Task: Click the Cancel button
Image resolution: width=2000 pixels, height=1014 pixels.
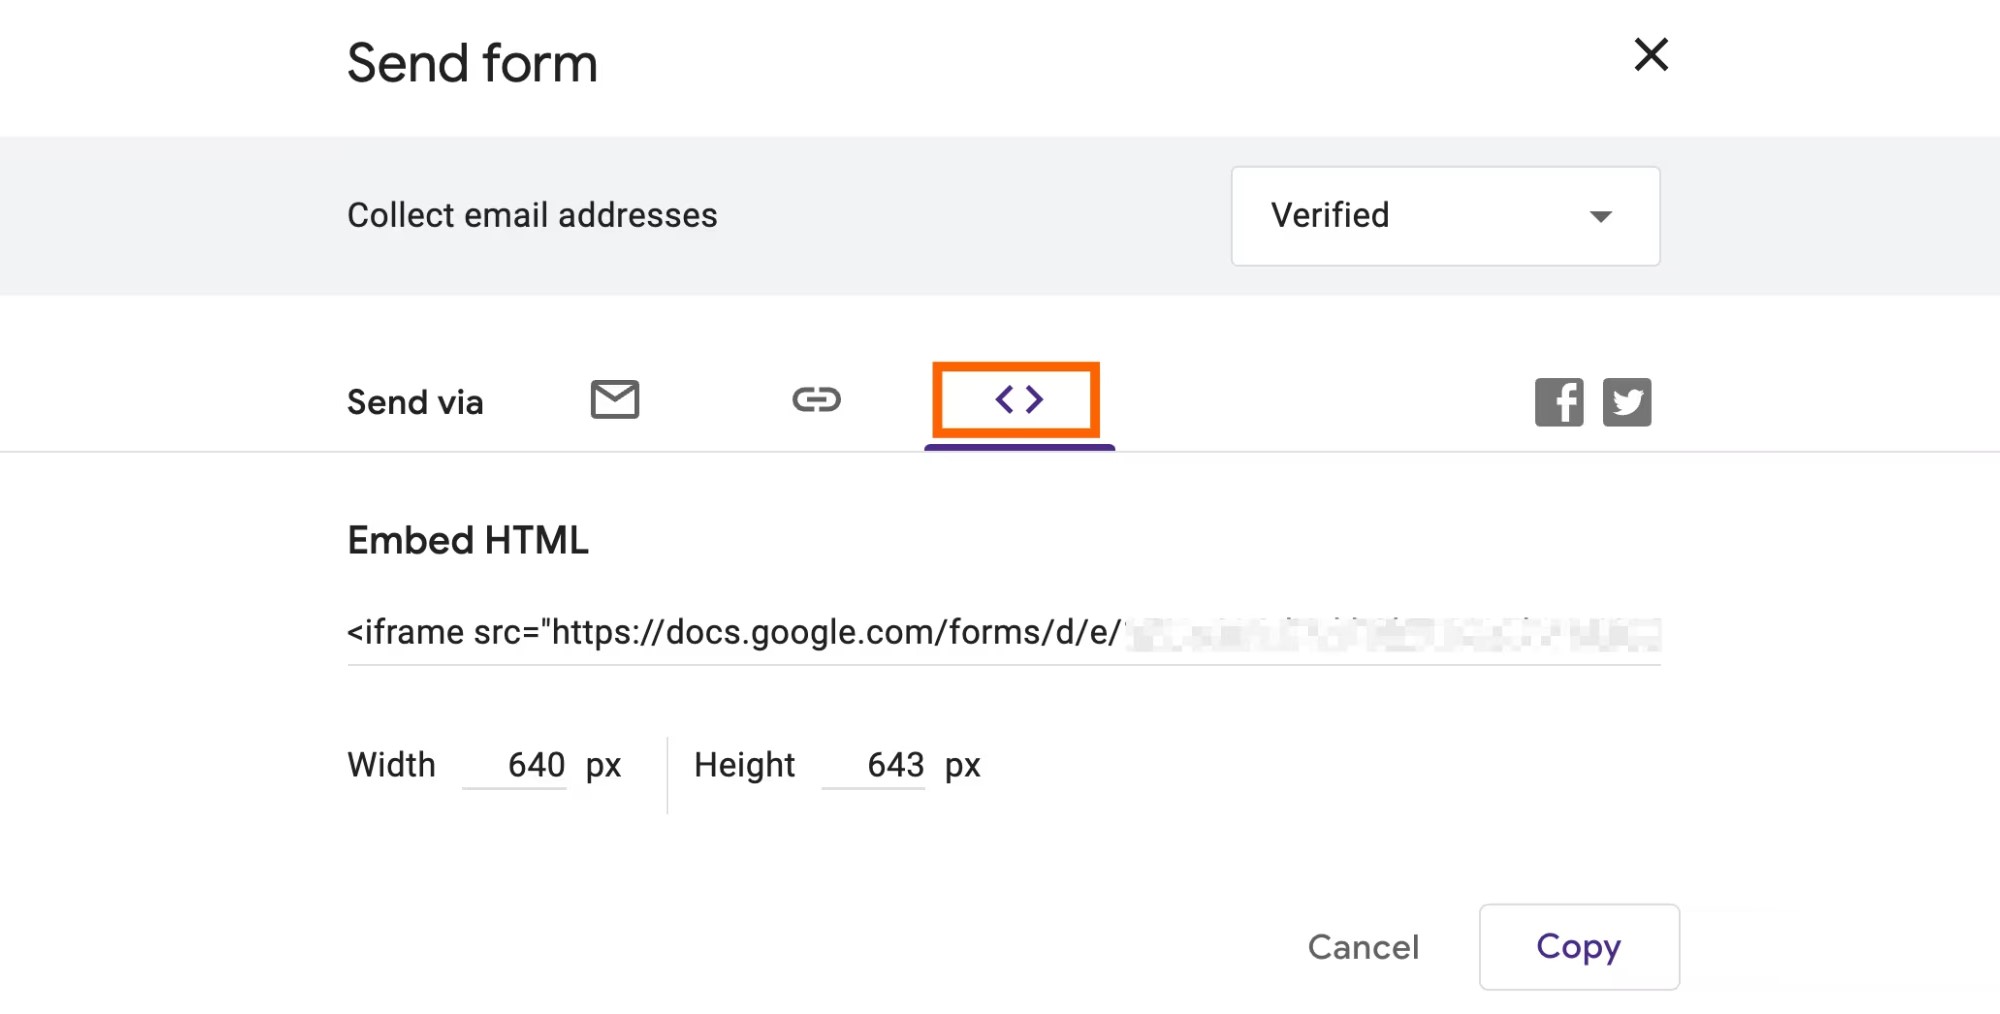Action: pyautogui.click(x=1363, y=947)
